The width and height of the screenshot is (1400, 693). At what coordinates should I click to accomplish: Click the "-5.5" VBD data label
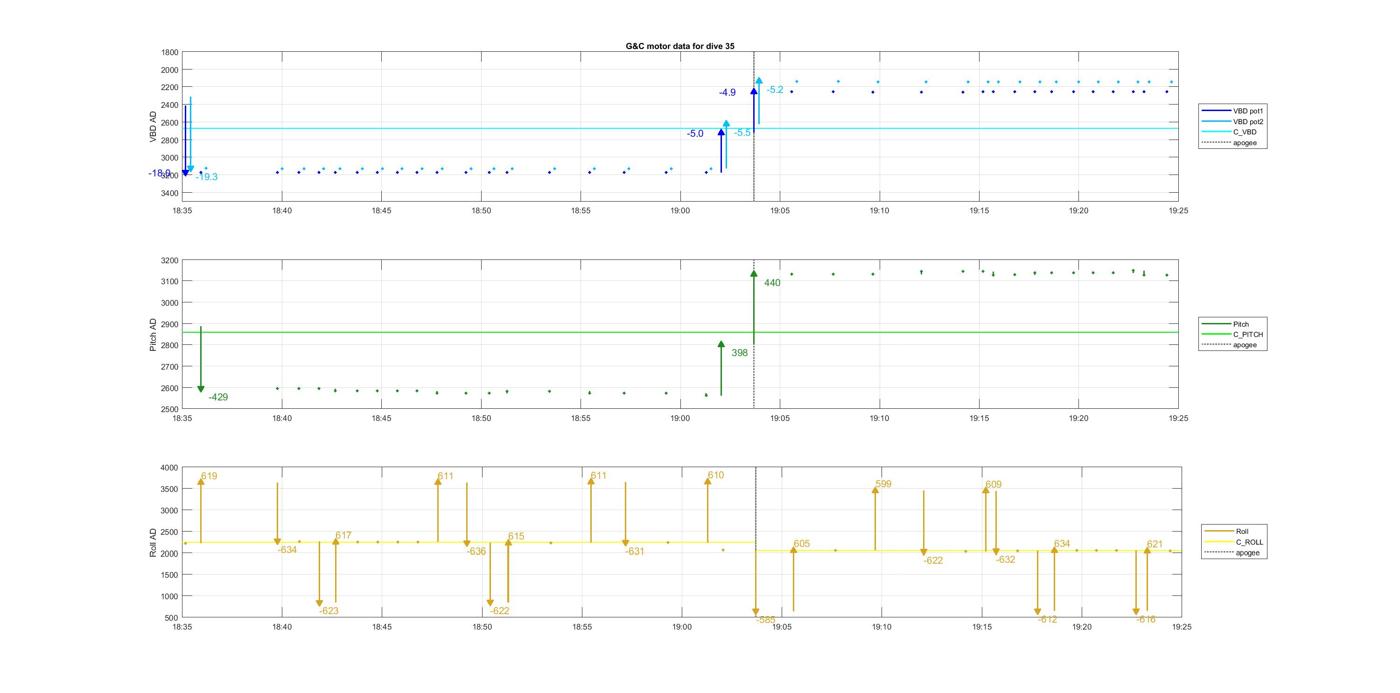click(743, 133)
